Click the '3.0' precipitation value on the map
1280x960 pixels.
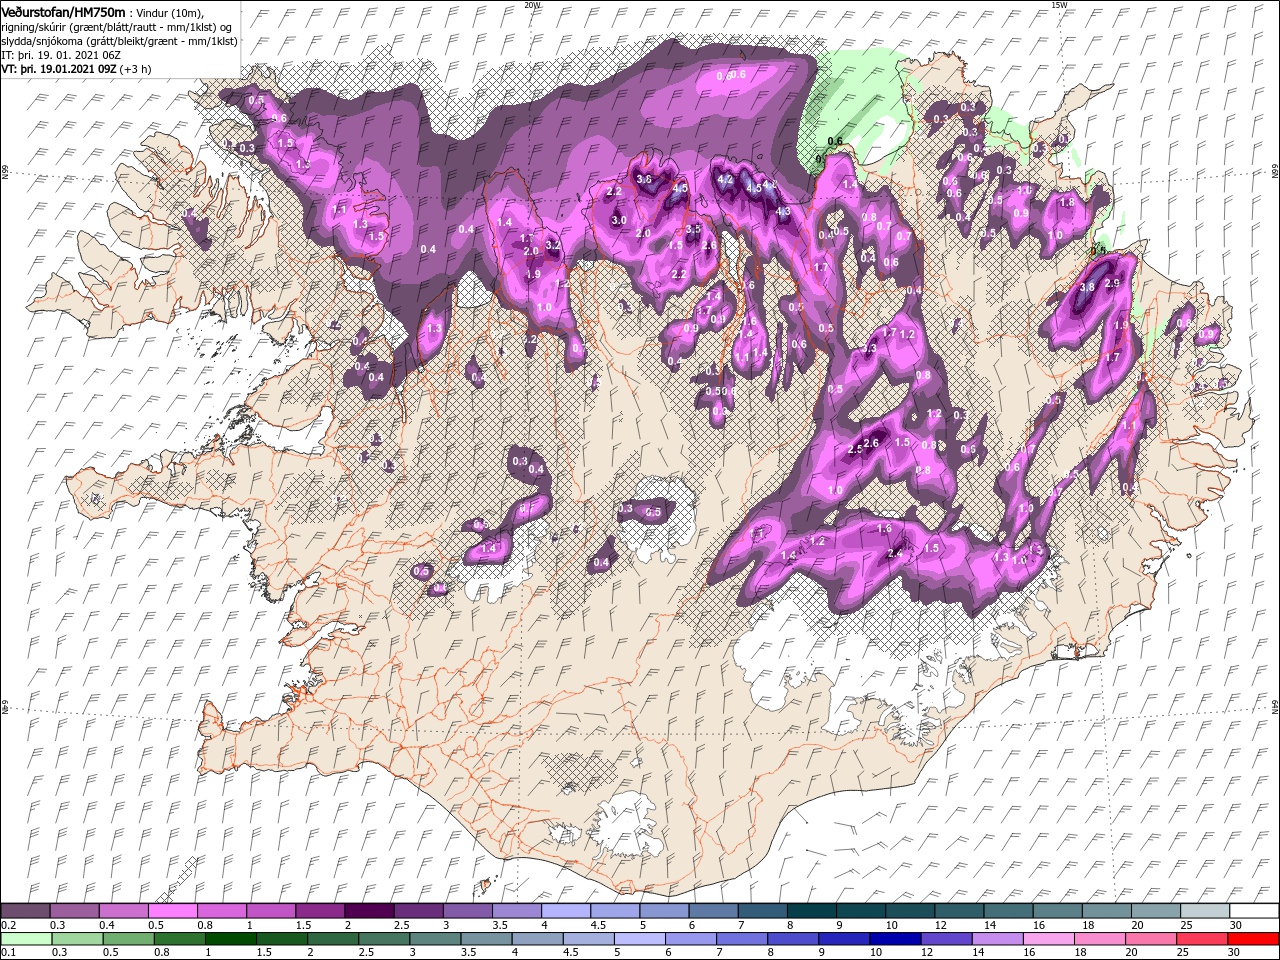point(619,220)
